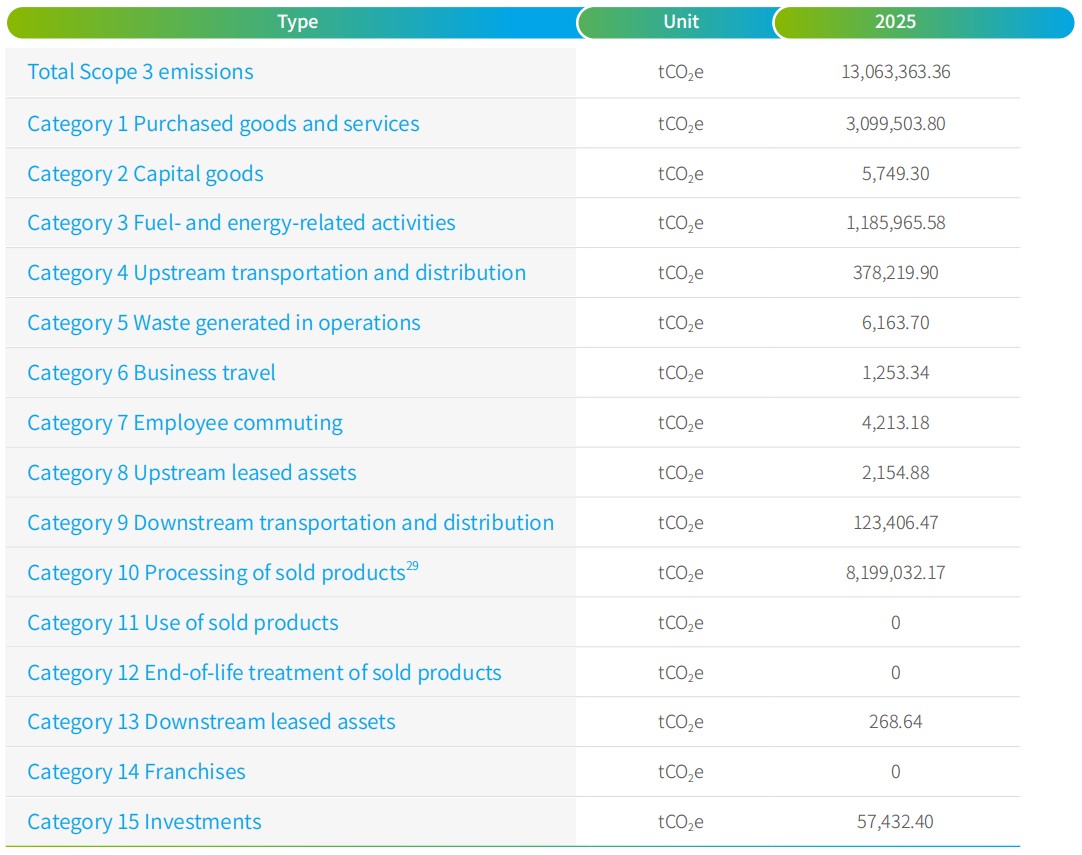
Task: Click the 0 value for Category 11
Action: point(895,622)
